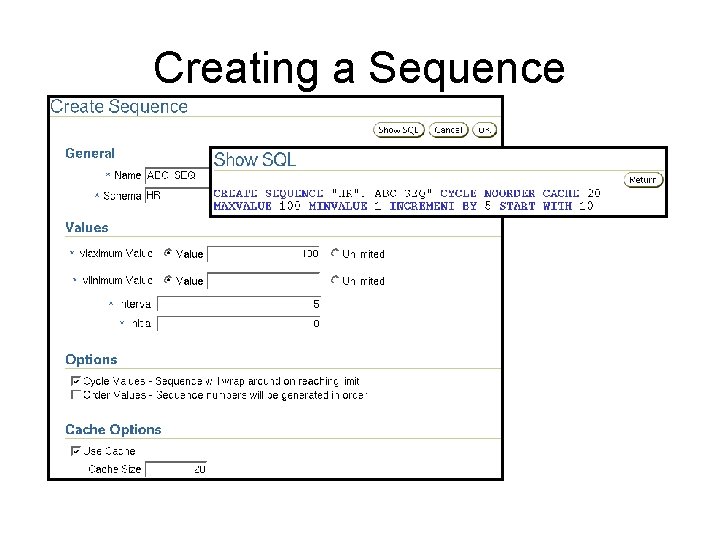Click the Cancel button

click(448, 130)
